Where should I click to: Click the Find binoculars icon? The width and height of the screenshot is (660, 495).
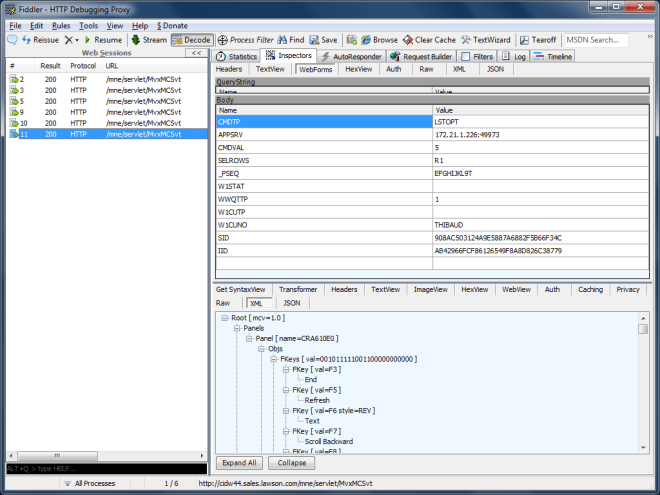(x=281, y=40)
